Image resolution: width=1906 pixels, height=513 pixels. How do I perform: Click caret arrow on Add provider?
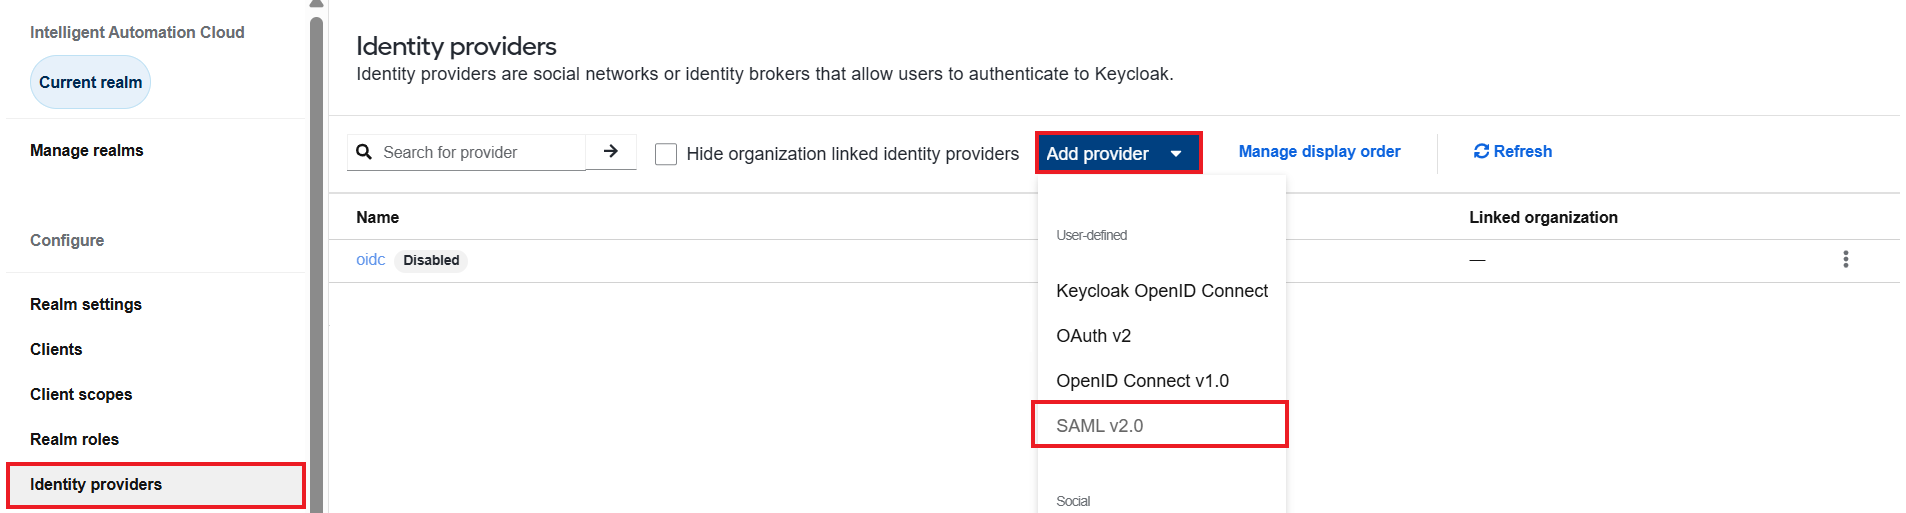point(1176,154)
